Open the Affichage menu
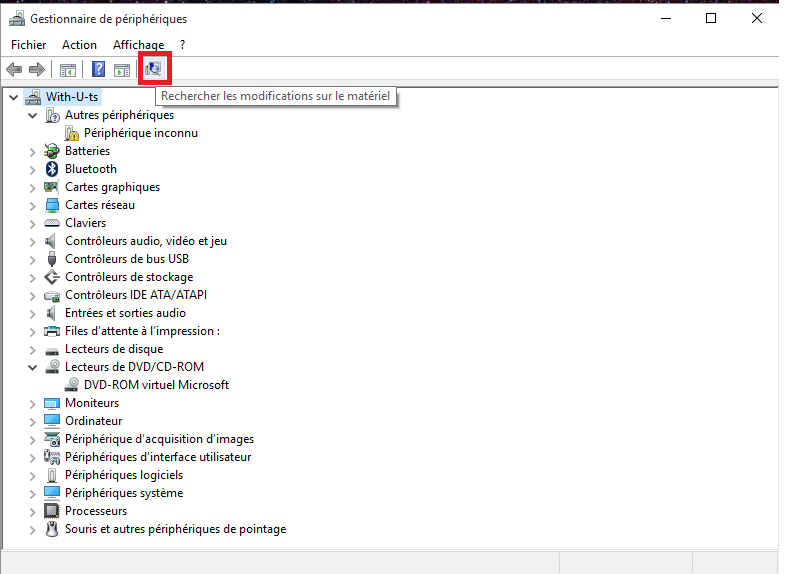 tap(138, 44)
